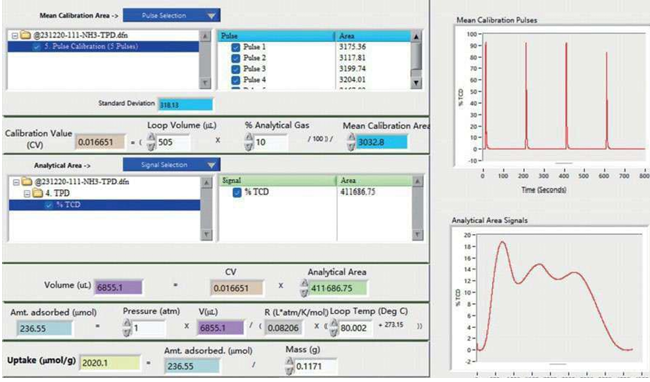This screenshot has height=382, width=650.
Task: Toggle checkbox of Pulse Calibration (5 Pulses) tree row
Action: pyautogui.click(x=37, y=46)
